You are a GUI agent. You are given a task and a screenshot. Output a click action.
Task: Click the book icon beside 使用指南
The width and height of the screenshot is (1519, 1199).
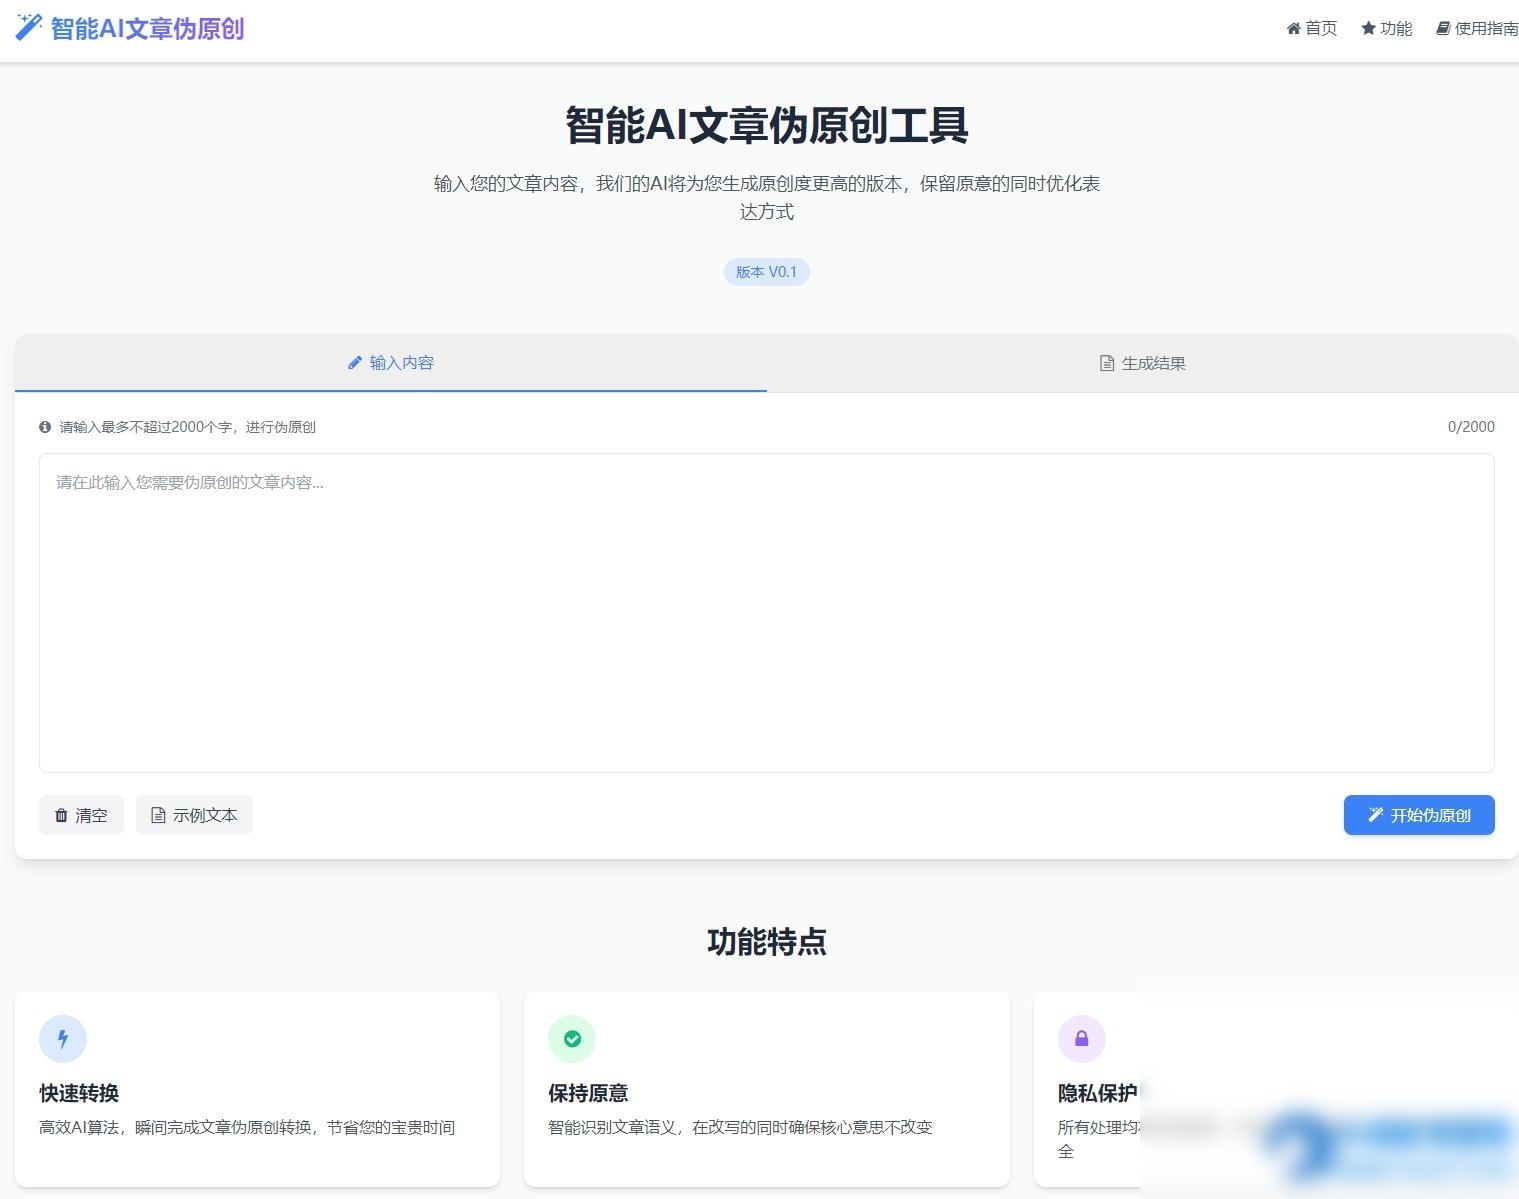[x=1442, y=28]
